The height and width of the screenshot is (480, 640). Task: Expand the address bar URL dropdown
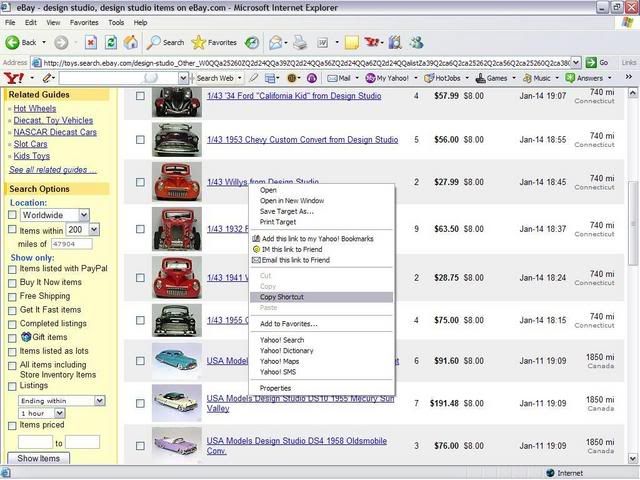(576, 62)
